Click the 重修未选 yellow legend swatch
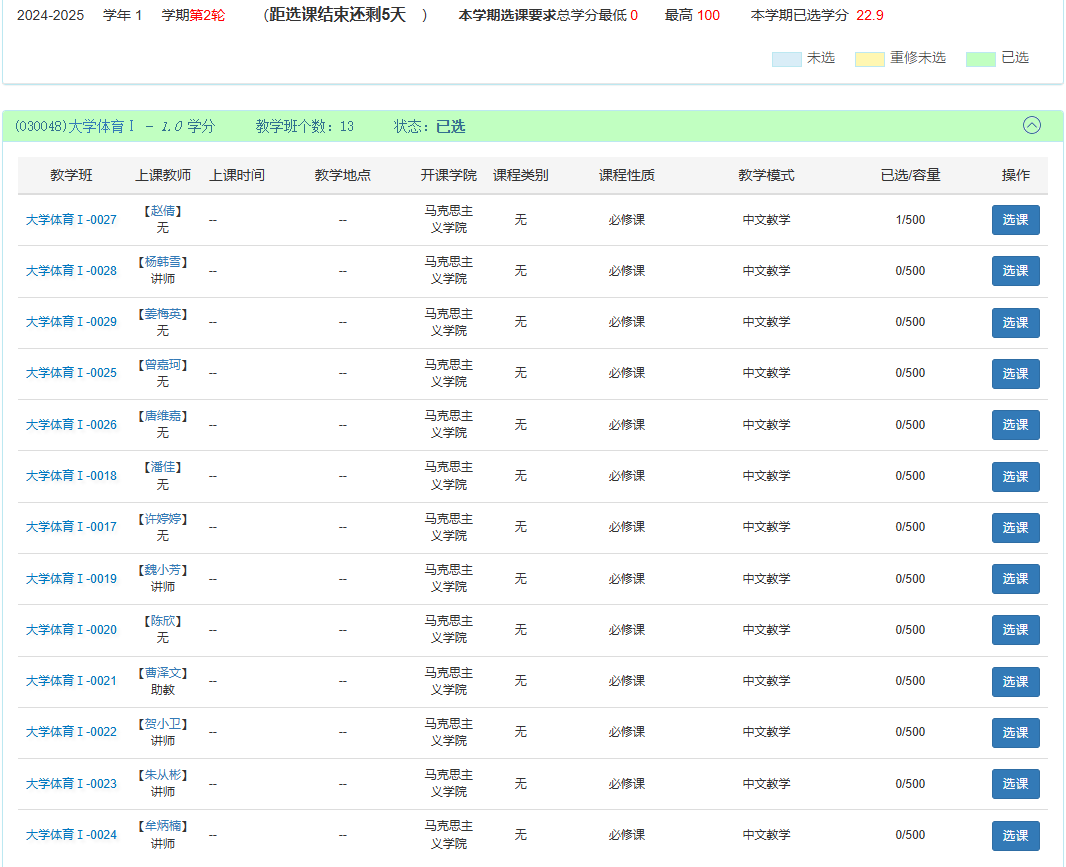 (870, 58)
